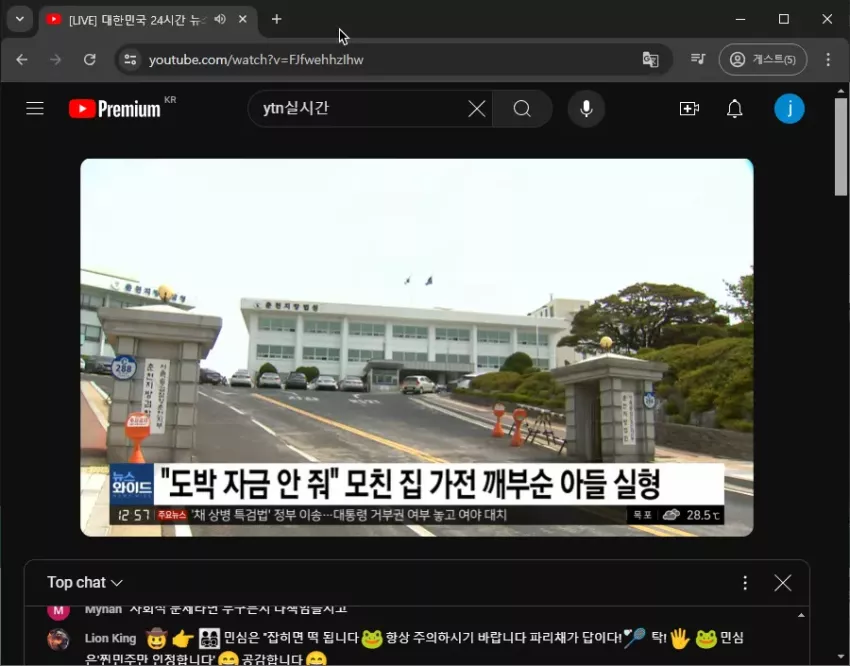Screen dimensions: 850x666
Task: Run search with magnifier button
Action: pos(522,108)
